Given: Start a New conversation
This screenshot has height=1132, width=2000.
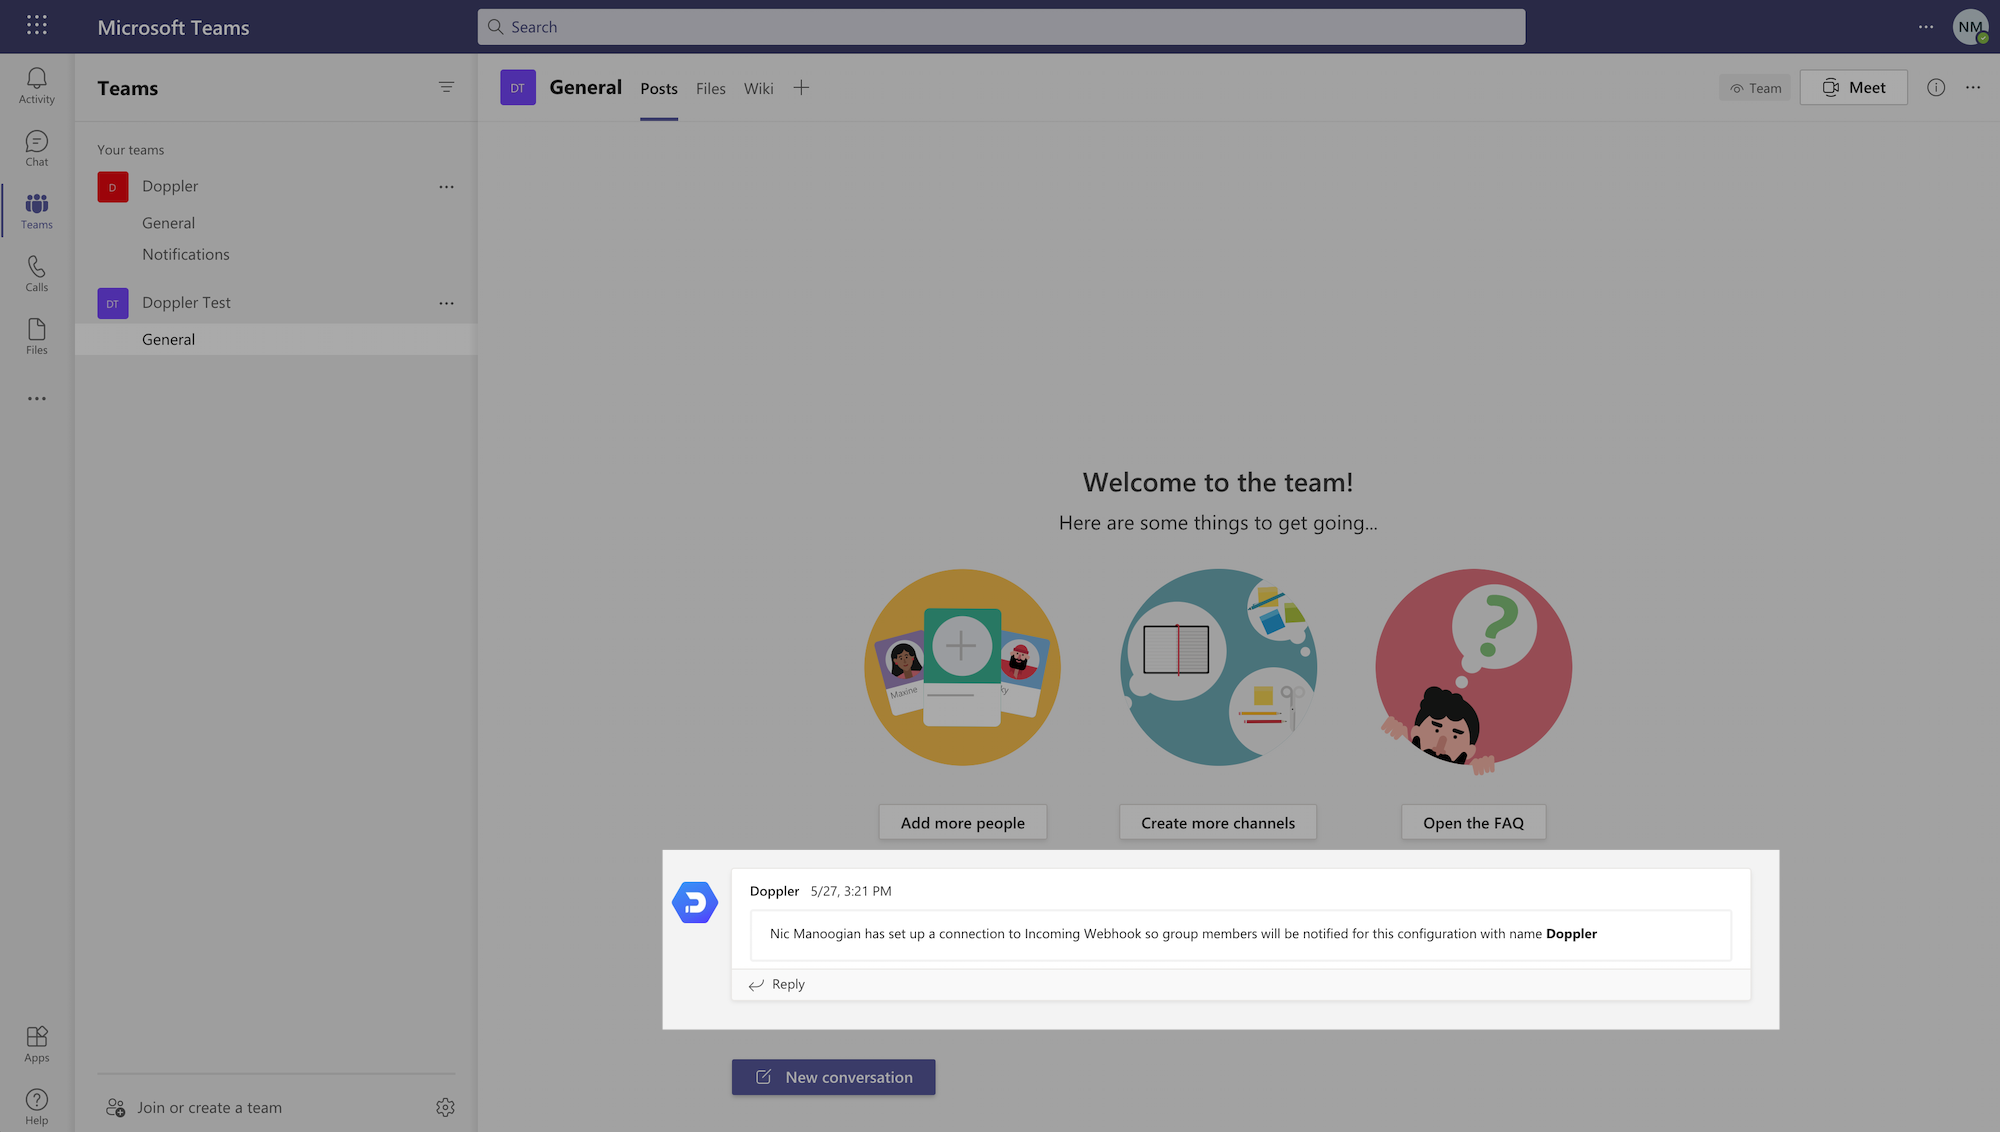Looking at the screenshot, I should (833, 1077).
